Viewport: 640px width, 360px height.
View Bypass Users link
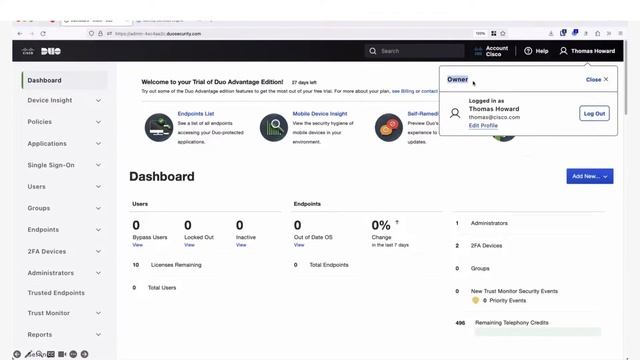click(138, 245)
